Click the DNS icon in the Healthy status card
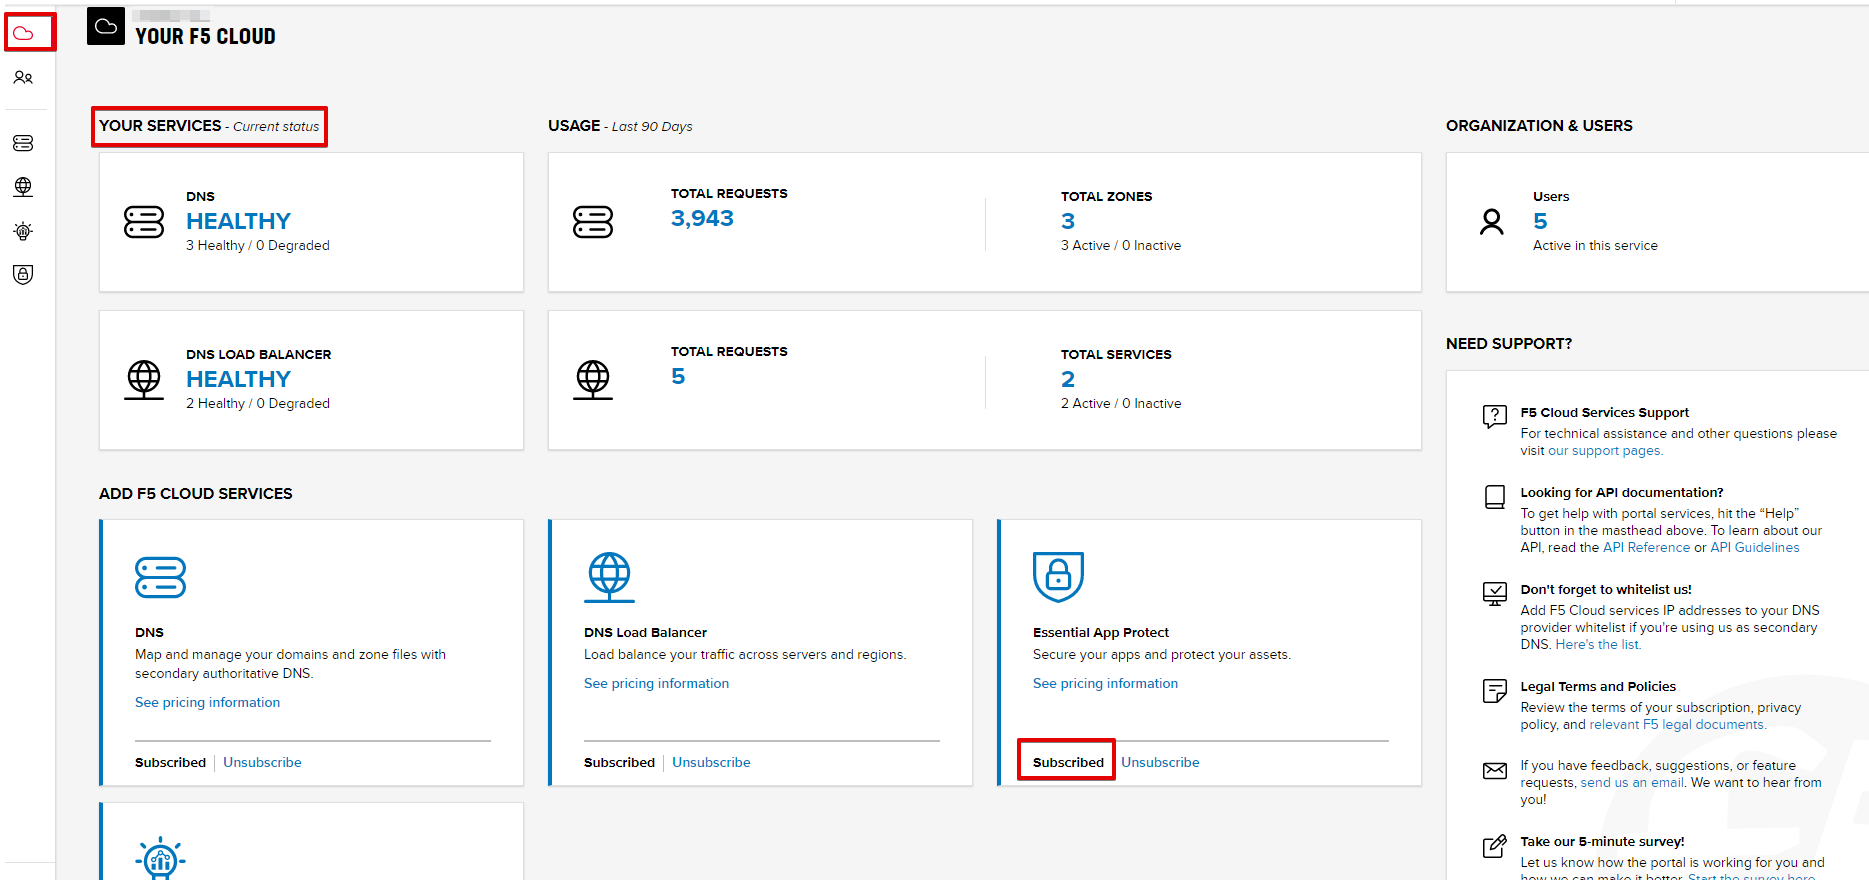Image resolution: width=1869 pixels, height=880 pixels. click(x=144, y=222)
